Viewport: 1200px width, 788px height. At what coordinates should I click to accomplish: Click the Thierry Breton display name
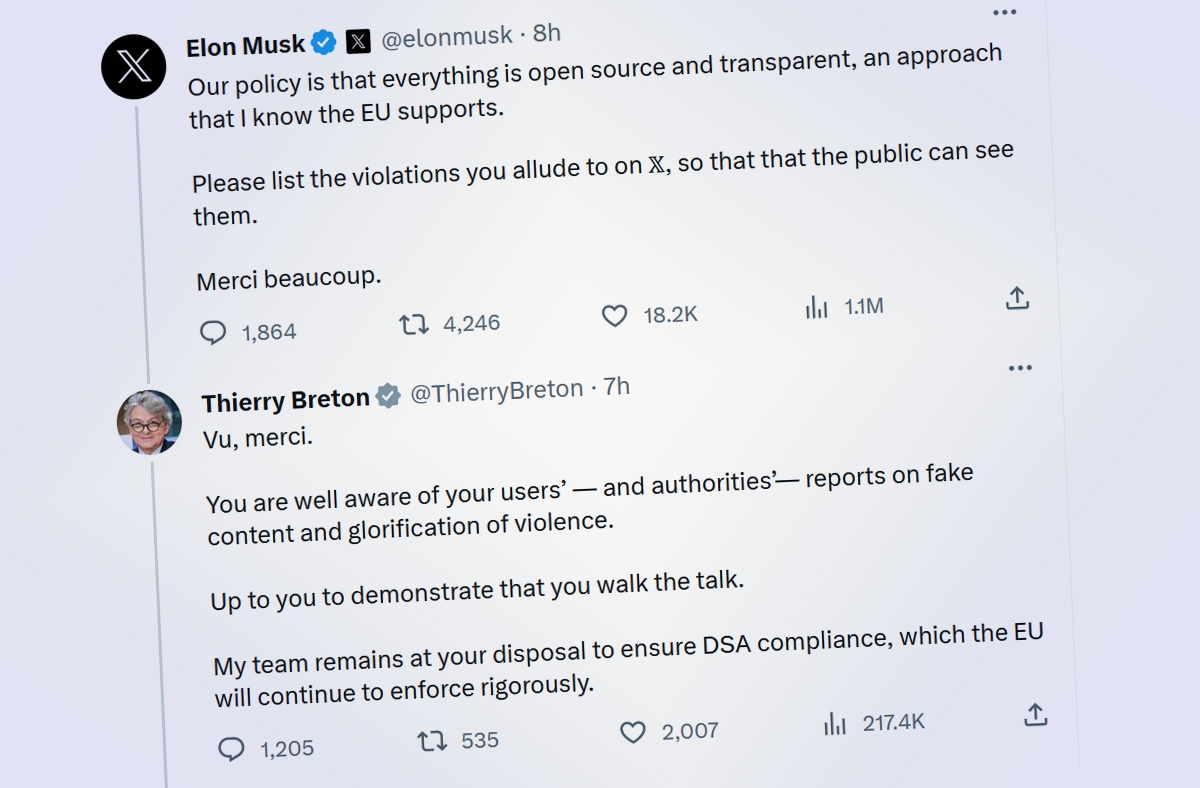tap(286, 401)
